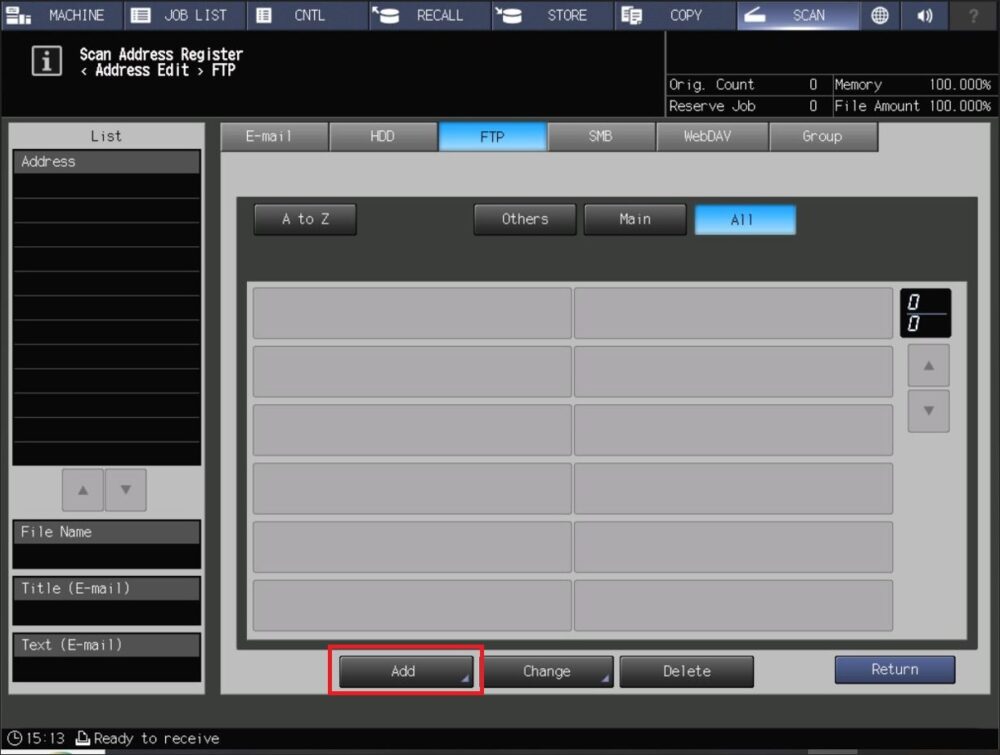Open the Add dropdown menu

[405, 671]
